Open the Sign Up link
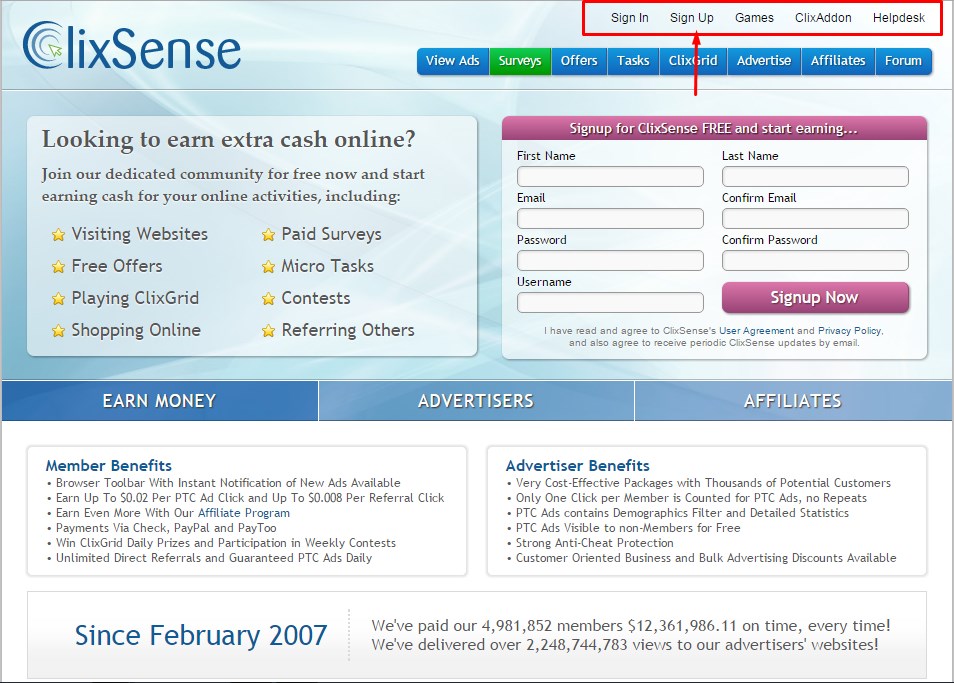The image size is (954, 683). [x=692, y=18]
